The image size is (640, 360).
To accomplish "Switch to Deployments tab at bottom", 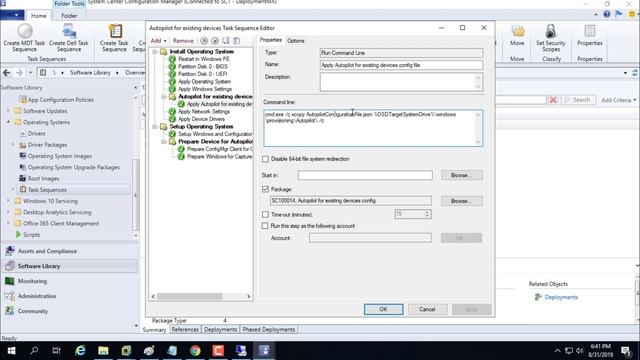I will pyautogui.click(x=220, y=330).
